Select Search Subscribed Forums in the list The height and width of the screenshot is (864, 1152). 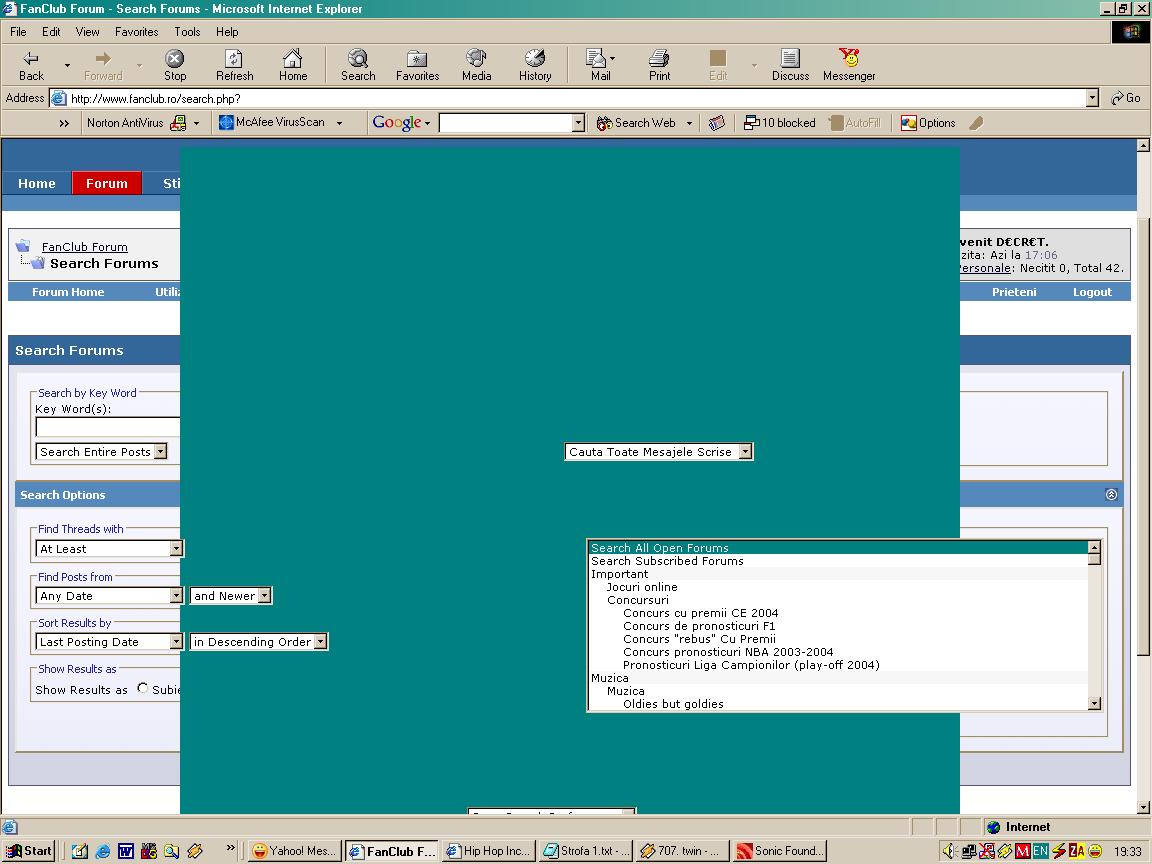point(838,561)
